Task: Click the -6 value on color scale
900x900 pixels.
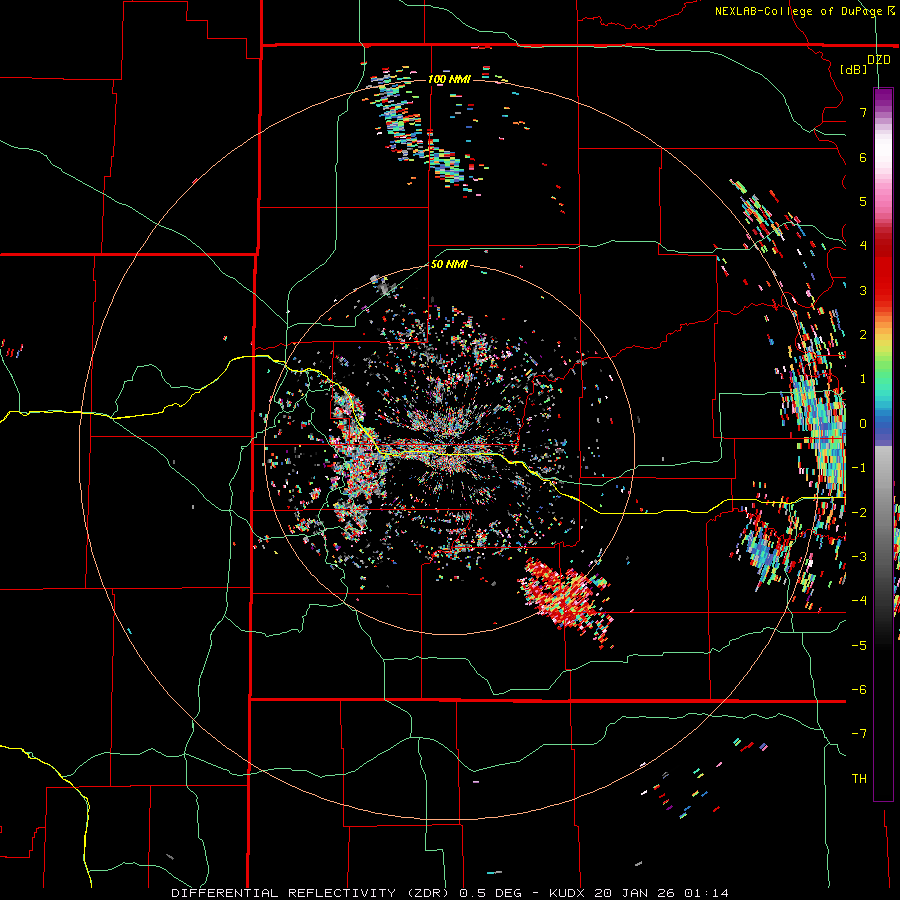Action: tap(859, 690)
